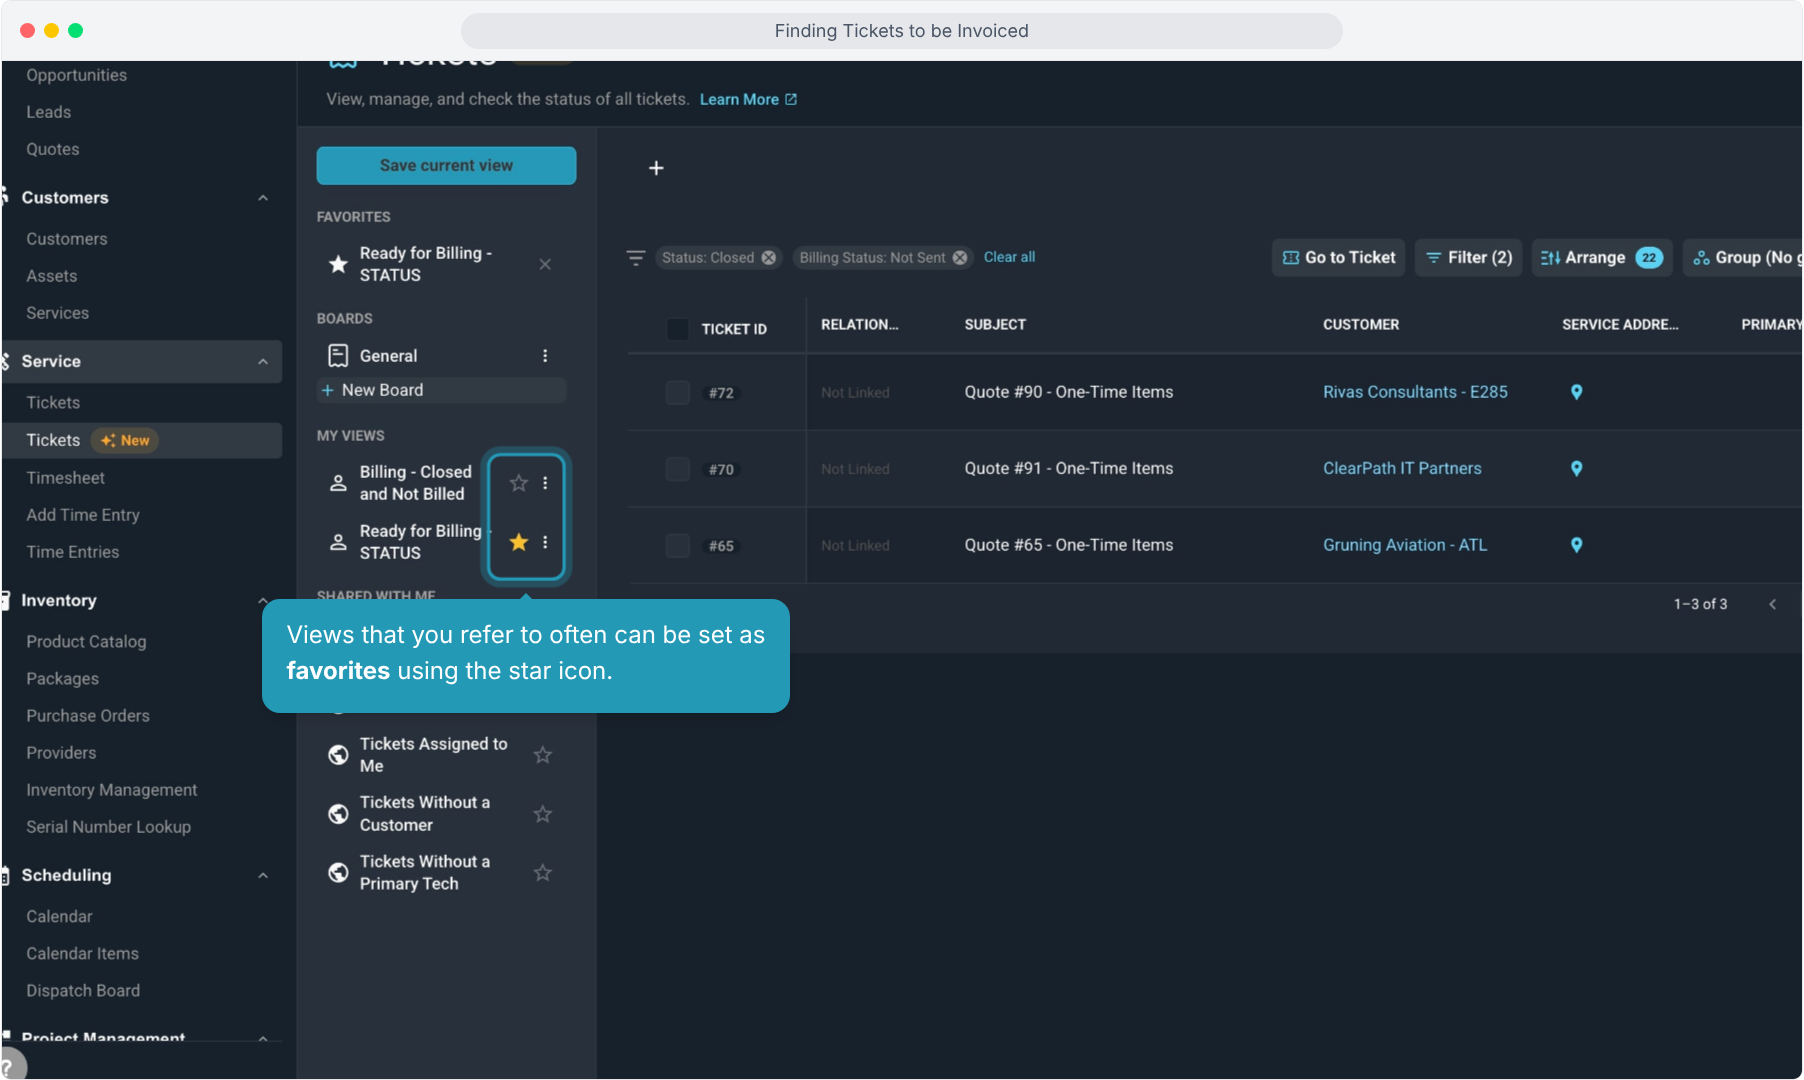Open the Arrange columns control
The width and height of the screenshot is (1804, 1080).
1602,258
